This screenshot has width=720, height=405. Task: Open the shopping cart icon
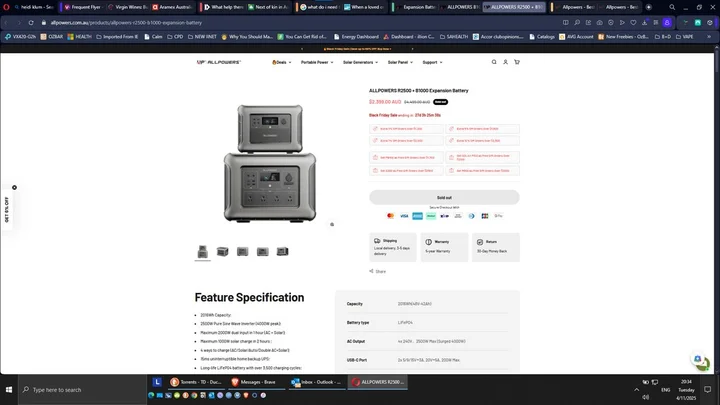pyautogui.click(x=517, y=62)
